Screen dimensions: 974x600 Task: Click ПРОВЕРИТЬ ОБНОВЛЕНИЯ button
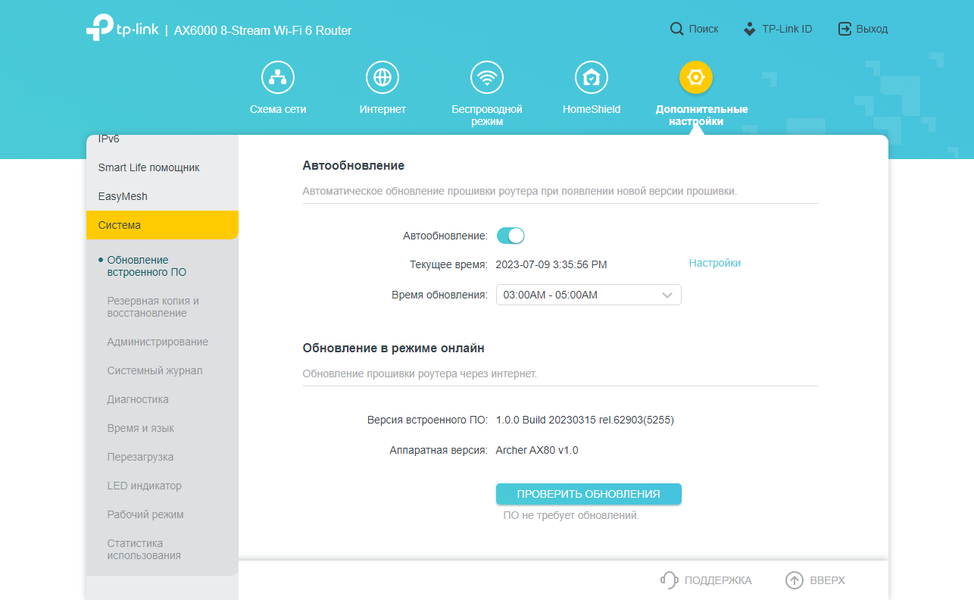pyautogui.click(x=588, y=494)
